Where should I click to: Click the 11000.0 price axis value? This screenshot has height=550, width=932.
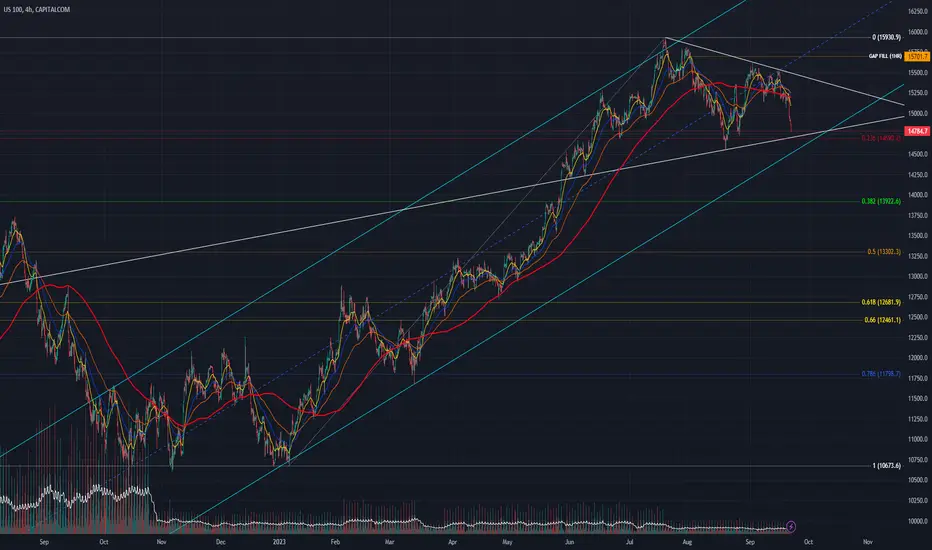918,439
